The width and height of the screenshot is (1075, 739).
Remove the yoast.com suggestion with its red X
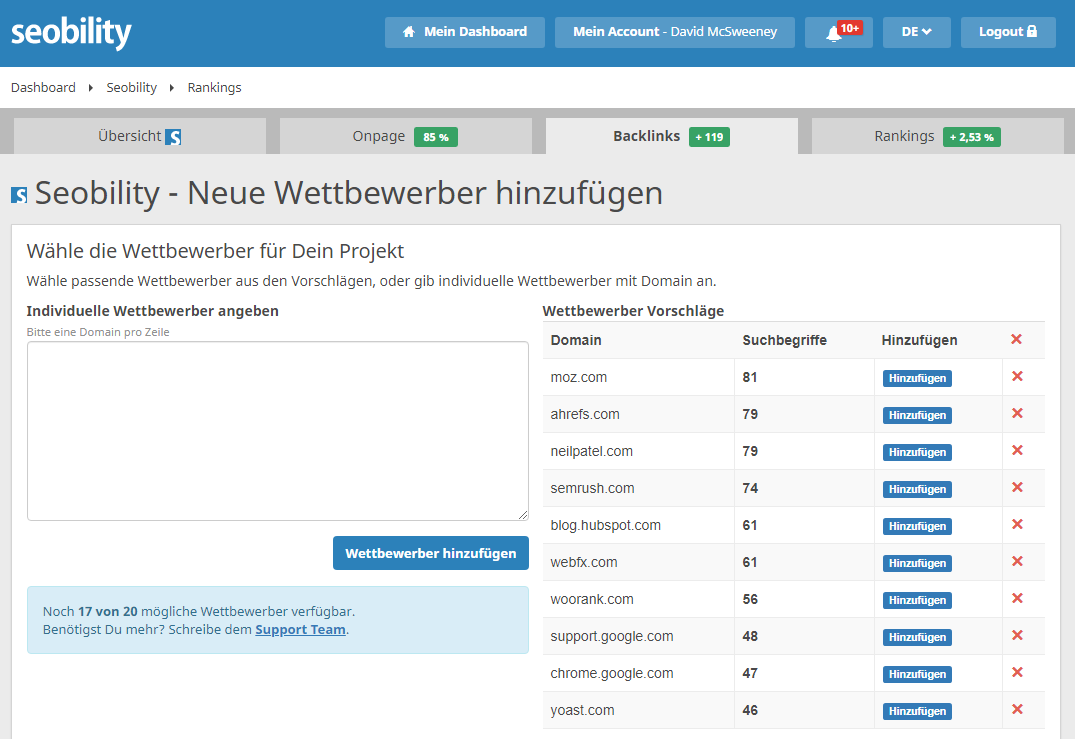(x=1017, y=710)
